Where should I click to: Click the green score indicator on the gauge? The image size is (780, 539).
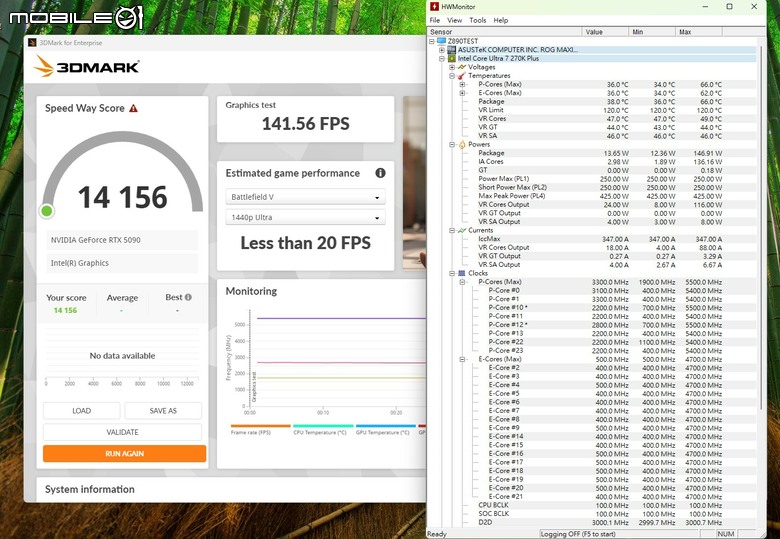click(47, 211)
